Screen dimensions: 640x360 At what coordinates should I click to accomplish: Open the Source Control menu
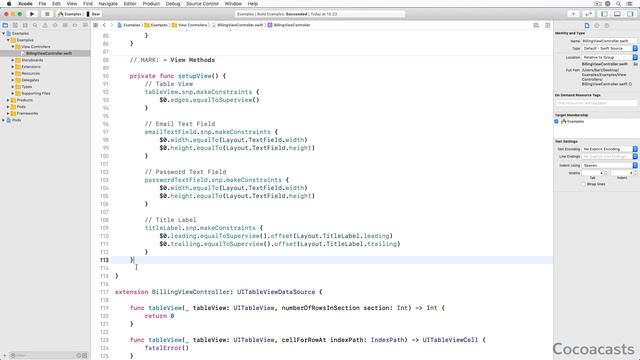[202, 4]
